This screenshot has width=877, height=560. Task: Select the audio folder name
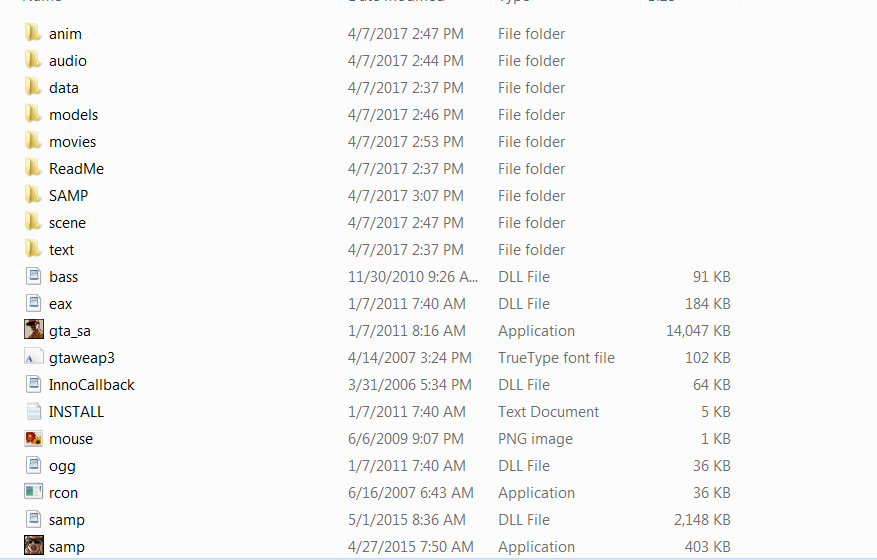tap(68, 60)
